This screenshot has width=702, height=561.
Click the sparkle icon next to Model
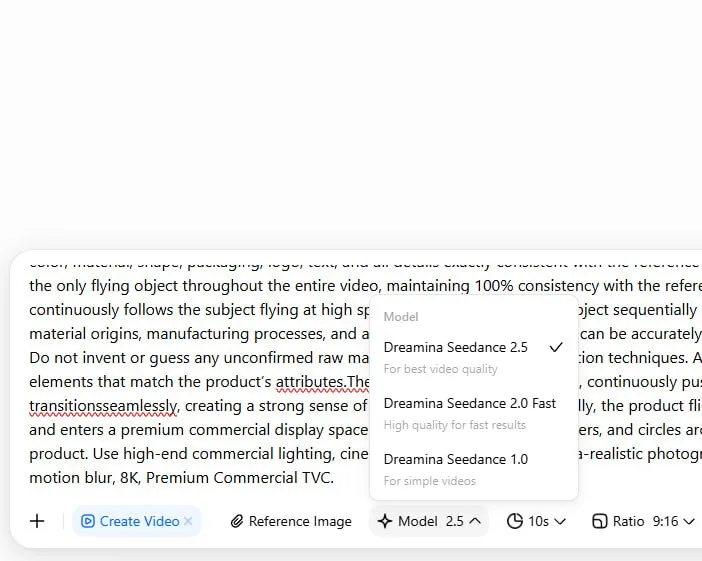pyautogui.click(x=385, y=521)
